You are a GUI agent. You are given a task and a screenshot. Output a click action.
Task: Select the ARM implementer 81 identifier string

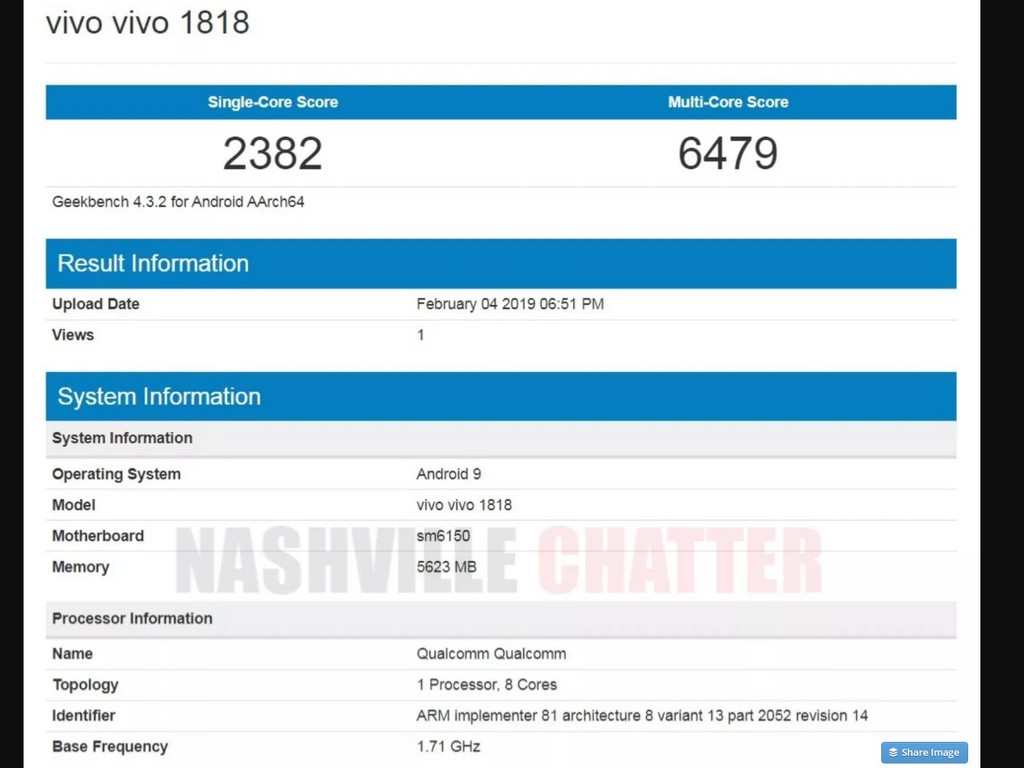642,716
